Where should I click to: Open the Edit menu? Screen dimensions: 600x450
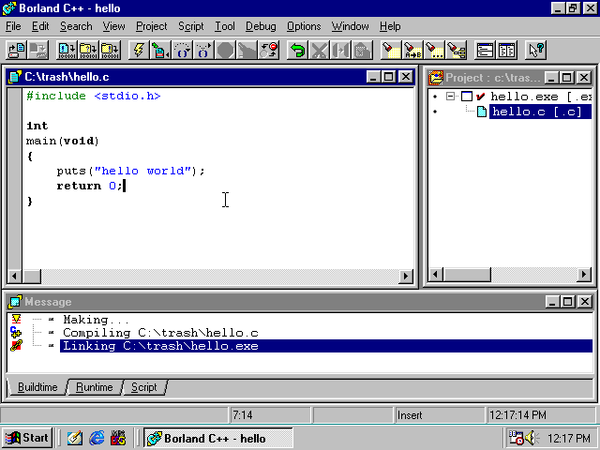click(40, 26)
